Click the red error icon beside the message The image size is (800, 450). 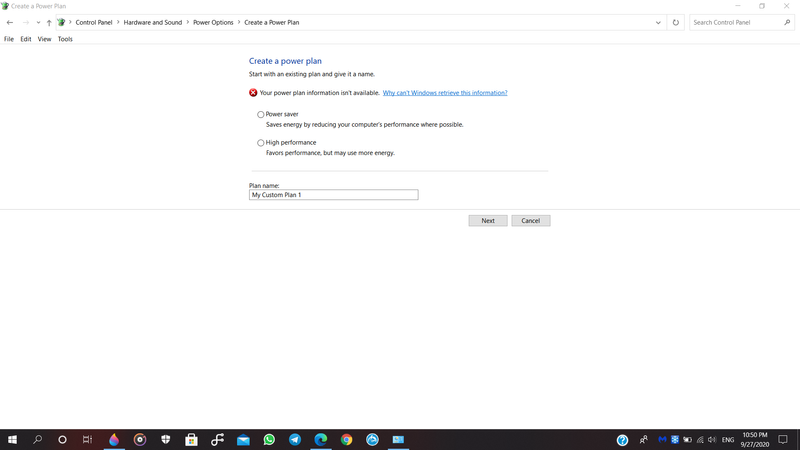point(253,93)
